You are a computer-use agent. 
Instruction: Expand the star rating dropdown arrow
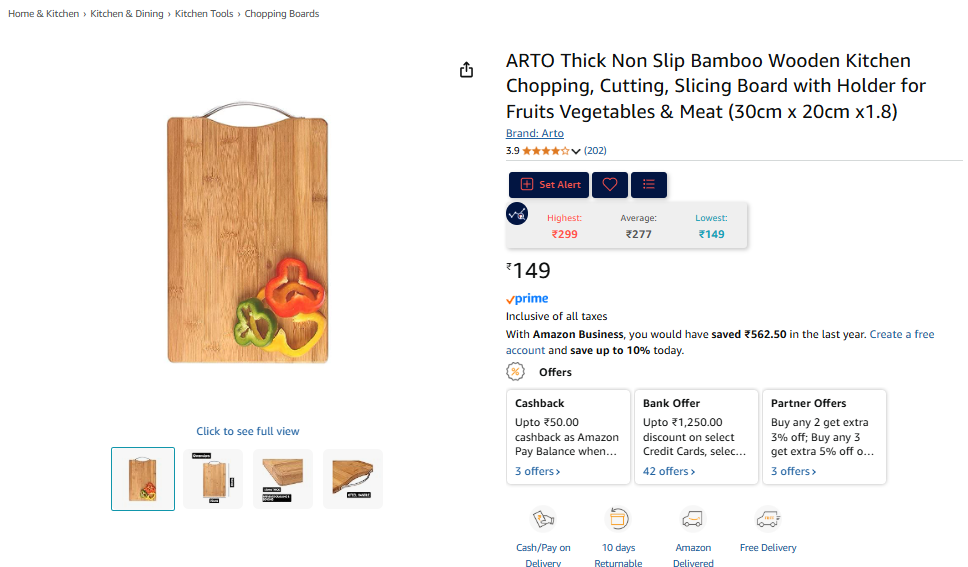[x=576, y=151]
